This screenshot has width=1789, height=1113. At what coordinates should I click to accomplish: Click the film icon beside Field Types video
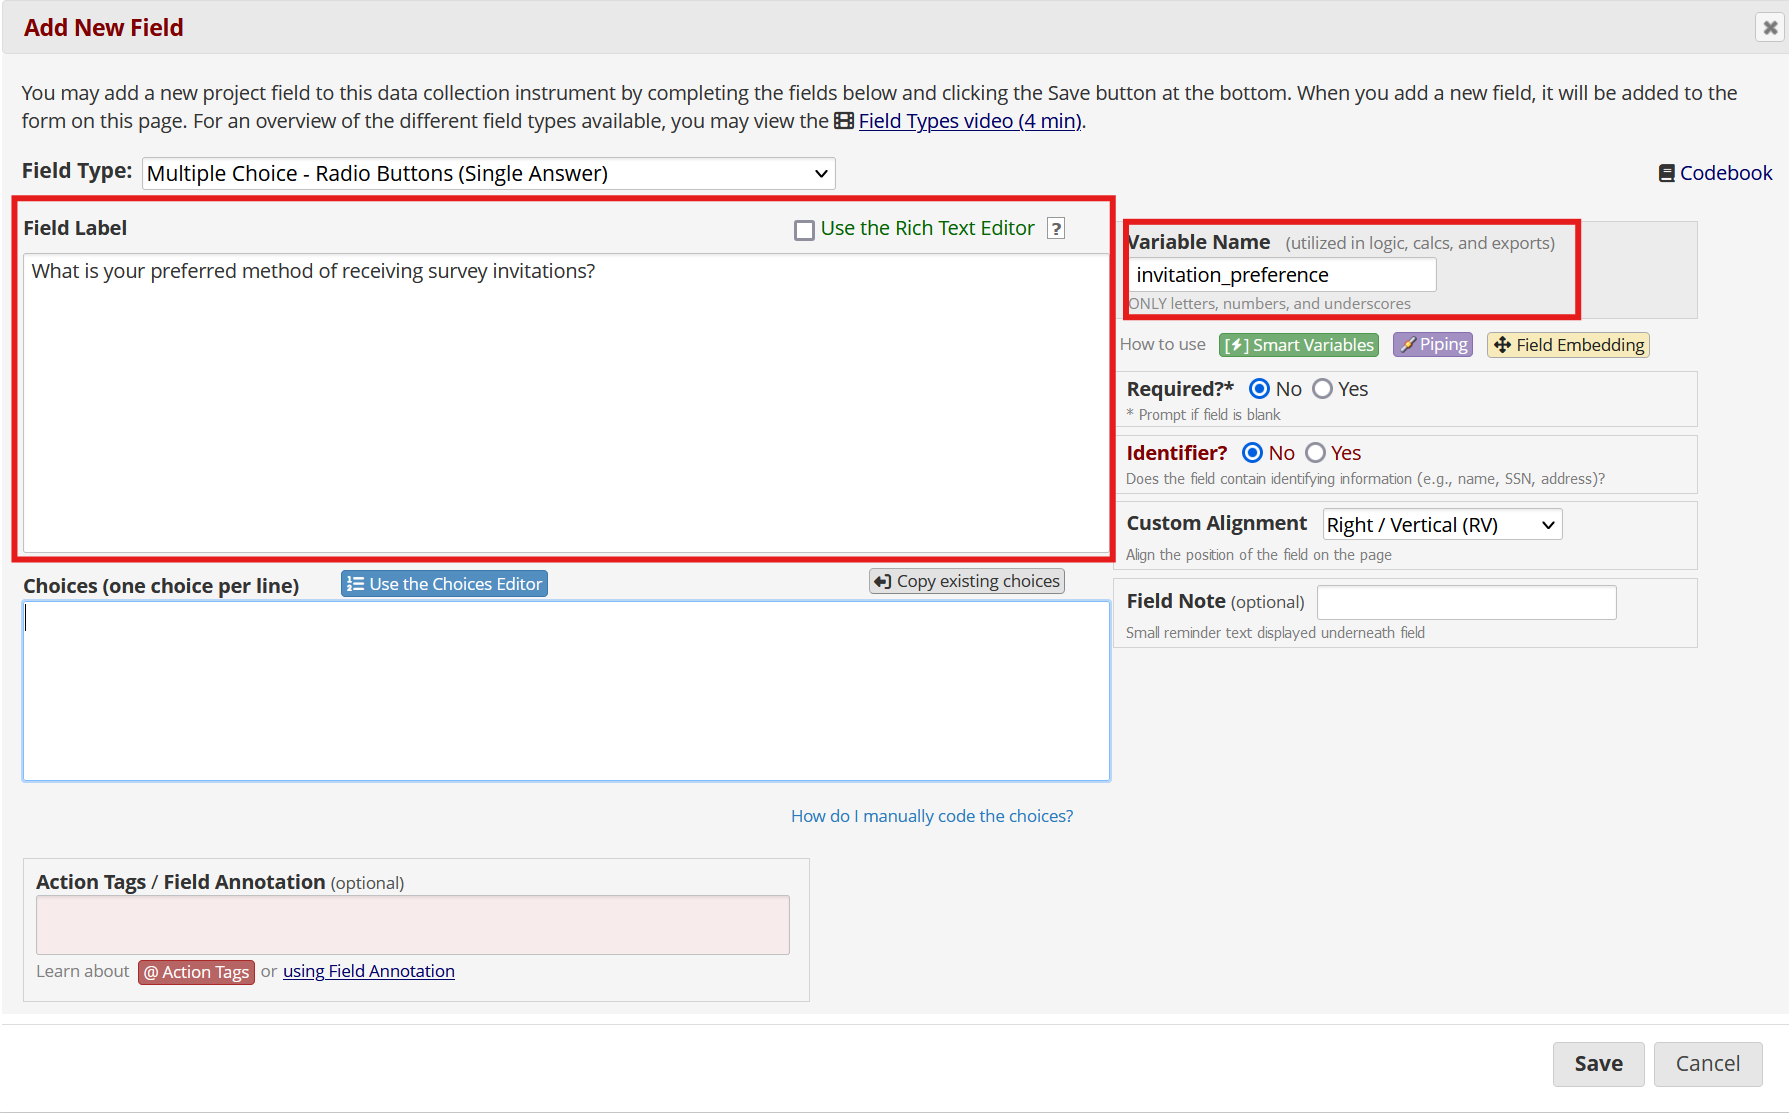[x=844, y=121]
